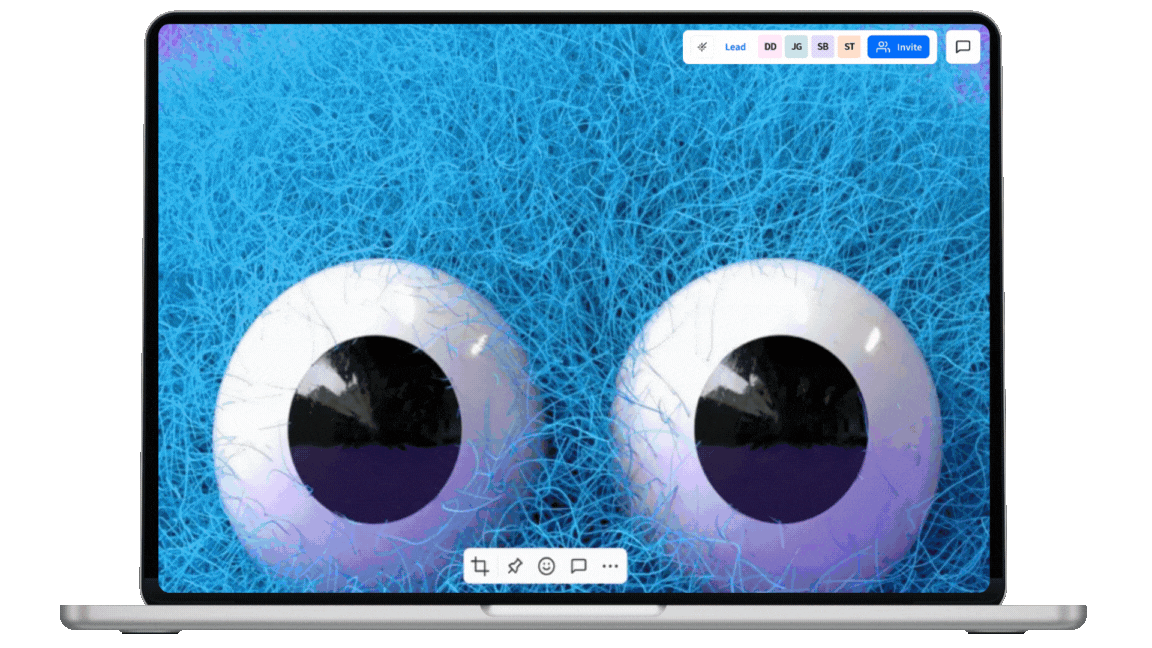Select the ST collaborator avatar
Image resolution: width=1152 pixels, height=648 pixels.
(x=849, y=47)
